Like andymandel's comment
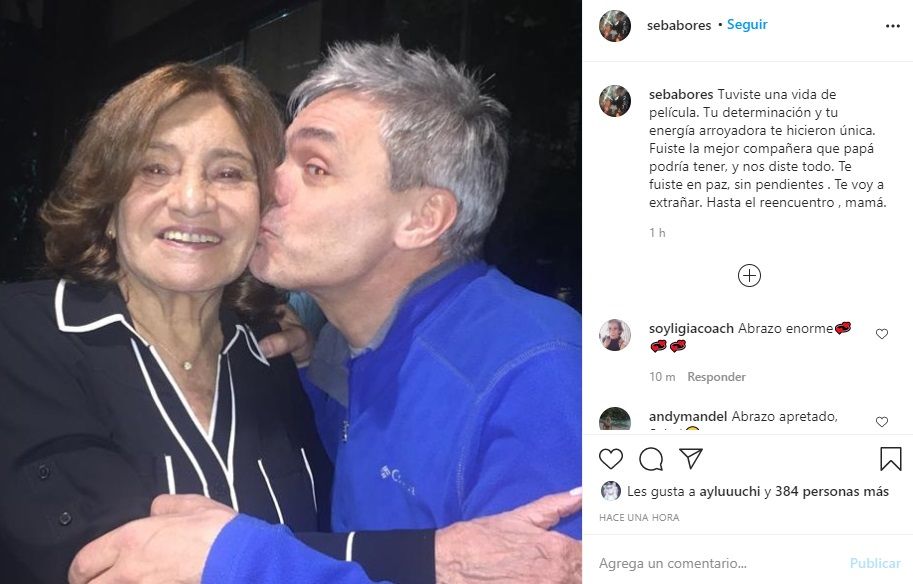Image resolution: width=913 pixels, height=584 pixels. 882,422
